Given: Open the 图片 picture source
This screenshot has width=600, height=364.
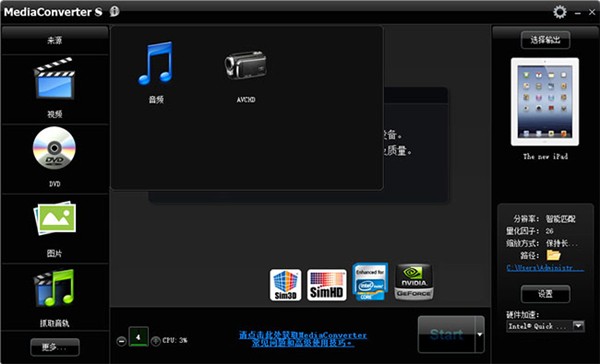Looking at the screenshot, I should pos(55,218).
